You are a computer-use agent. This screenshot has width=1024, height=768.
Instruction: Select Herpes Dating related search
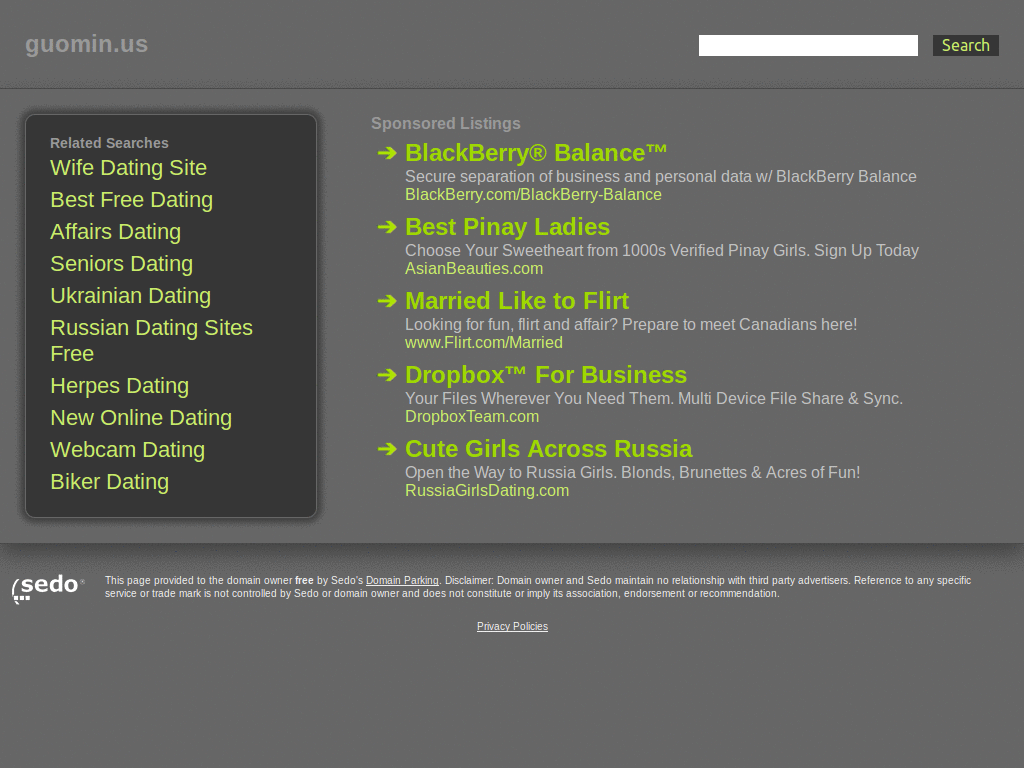point(120,386)
